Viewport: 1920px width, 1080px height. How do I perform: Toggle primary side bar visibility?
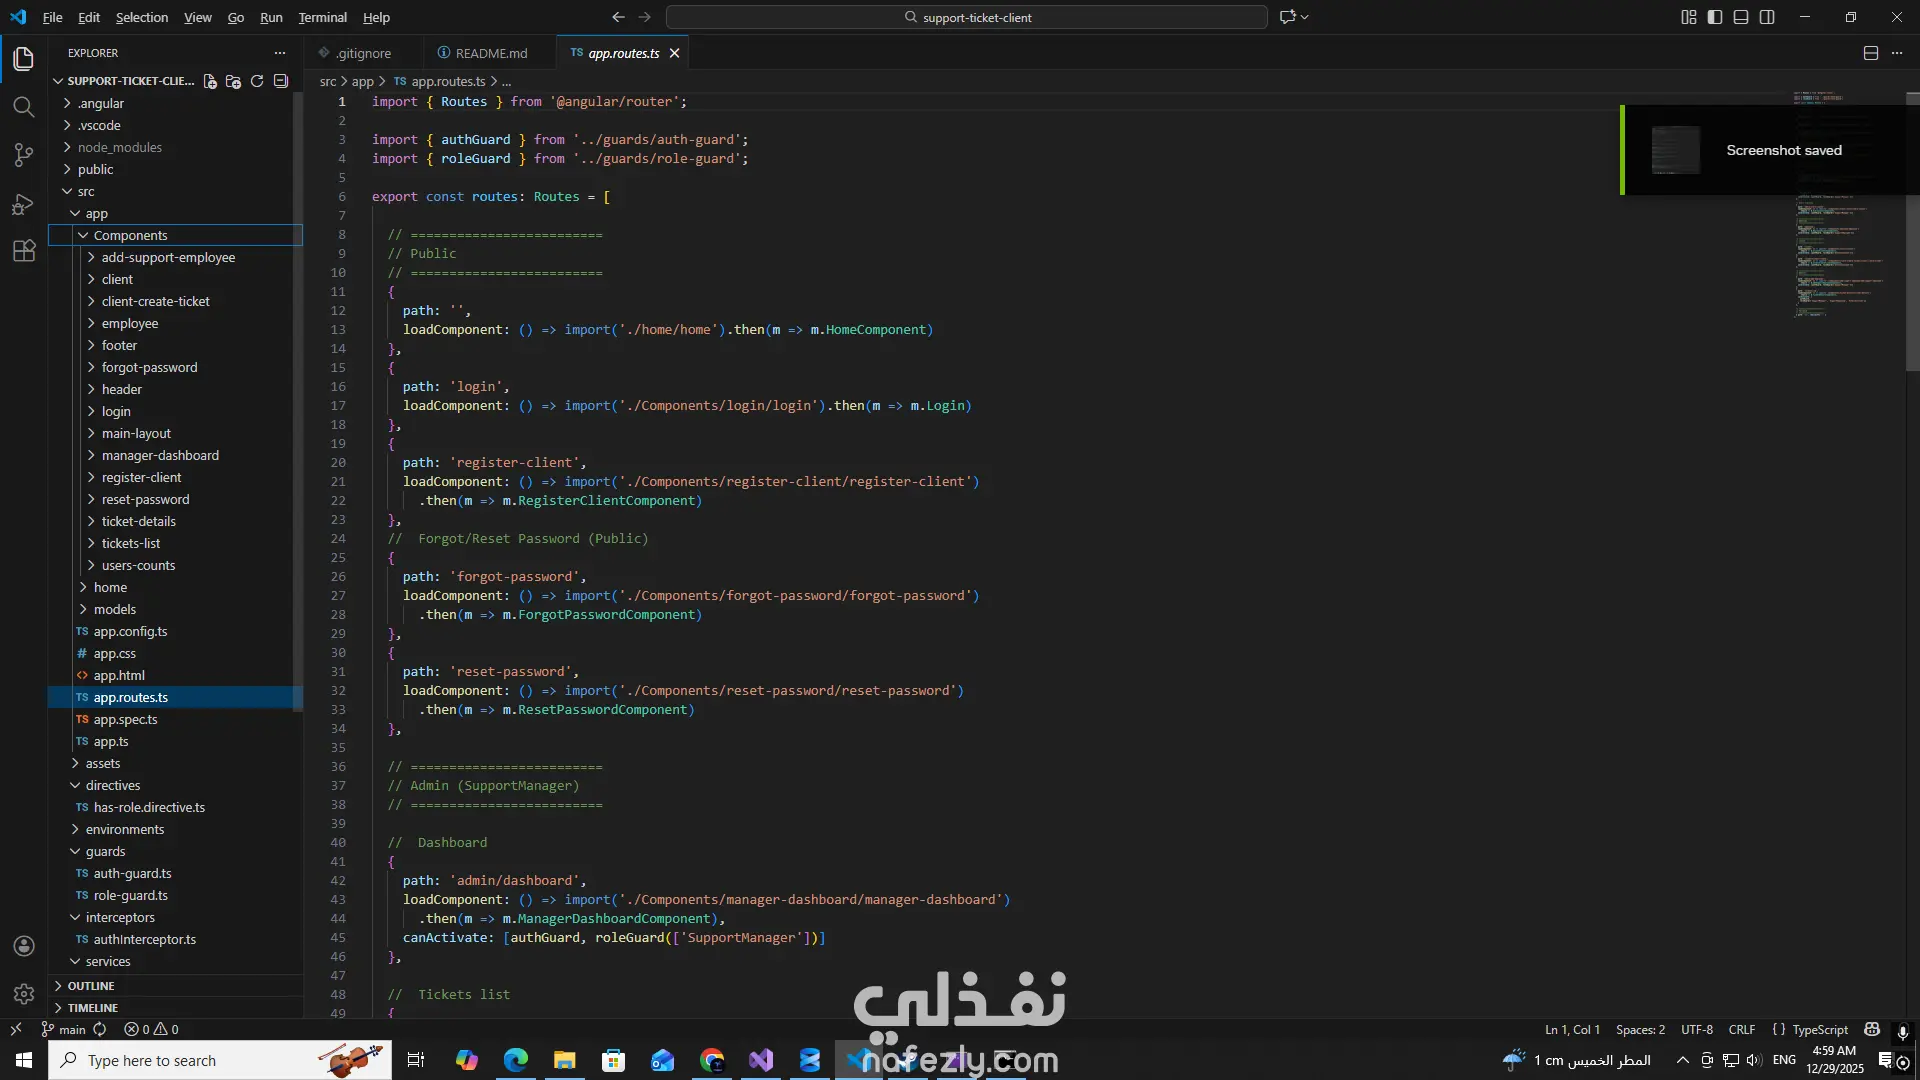pyautogui.click(x=1715, y=17)
